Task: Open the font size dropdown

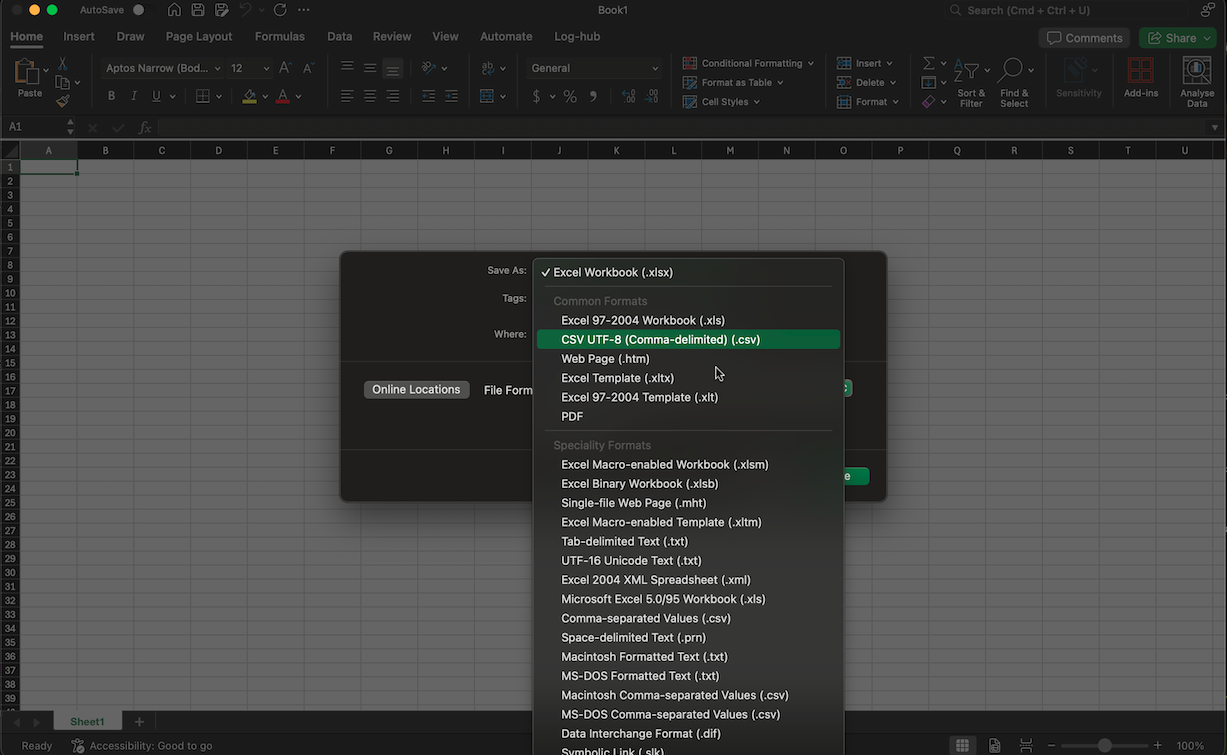Action: (266, 69)
